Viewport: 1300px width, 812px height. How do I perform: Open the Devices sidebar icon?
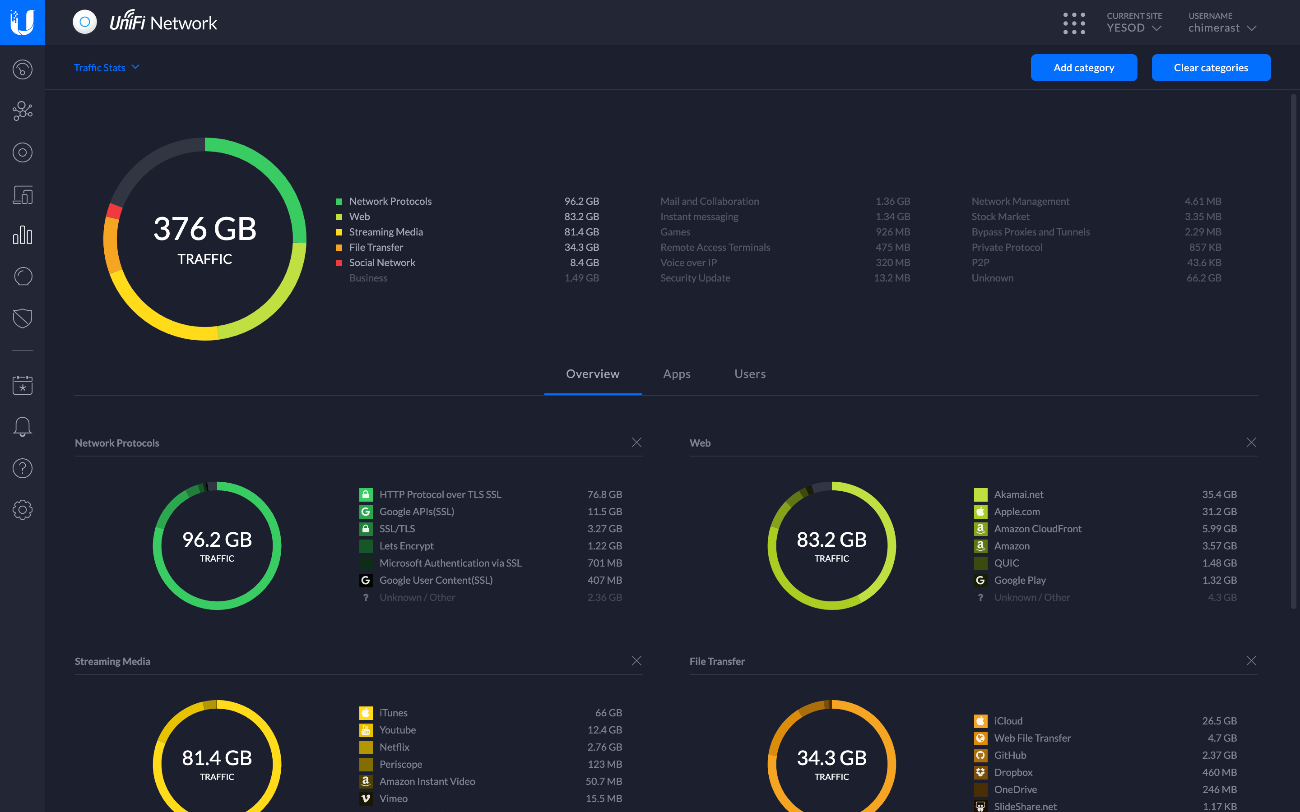(x=22, y=153)
